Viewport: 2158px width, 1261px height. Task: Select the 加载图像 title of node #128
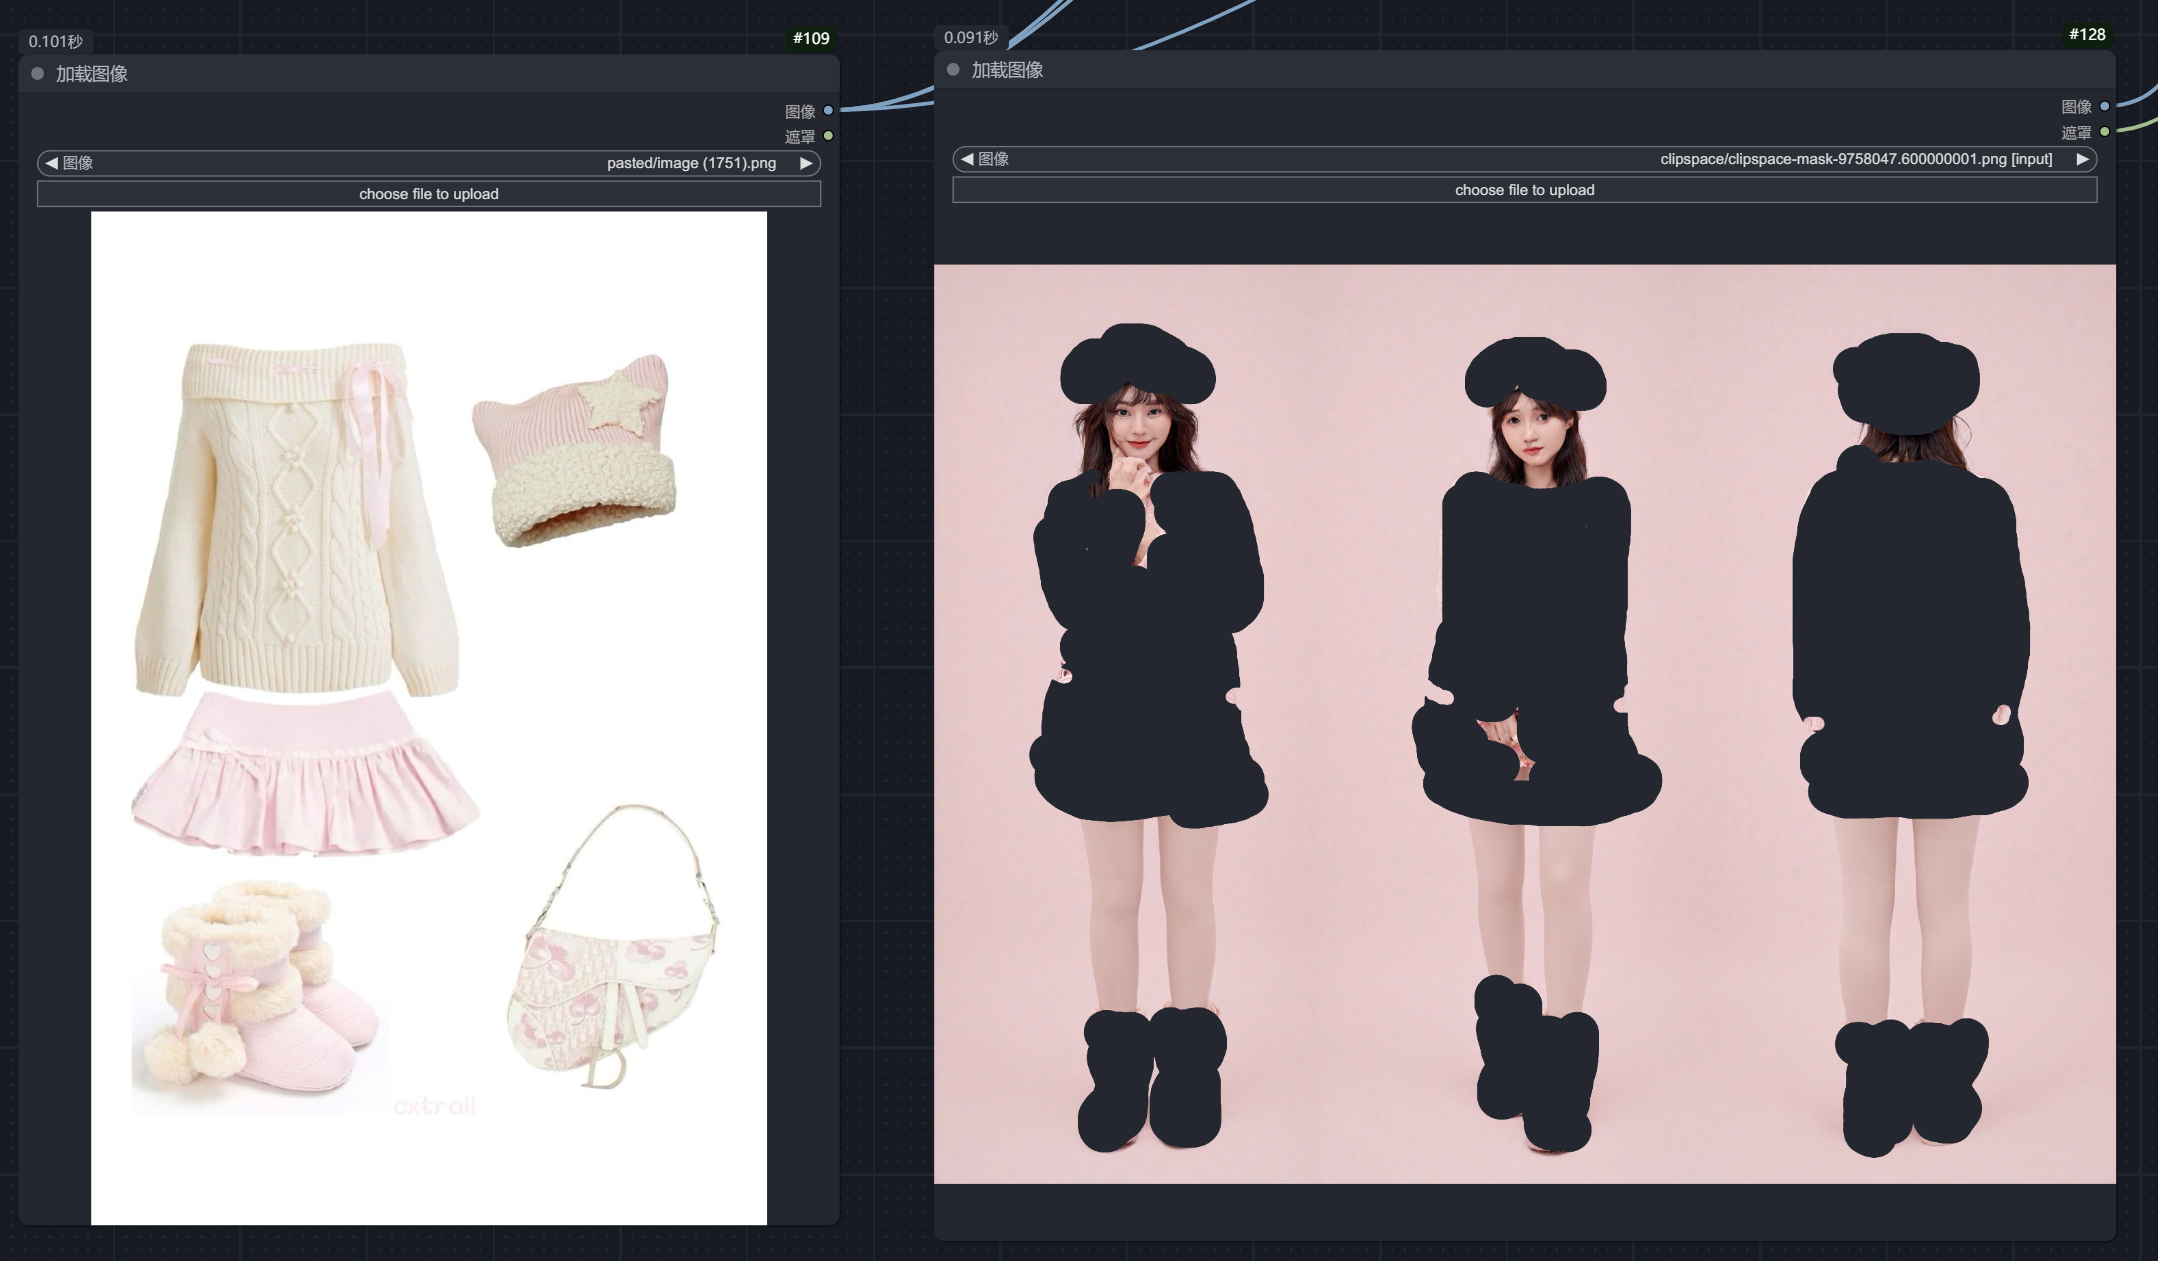pyautogui.click(x=1008, y=70)
